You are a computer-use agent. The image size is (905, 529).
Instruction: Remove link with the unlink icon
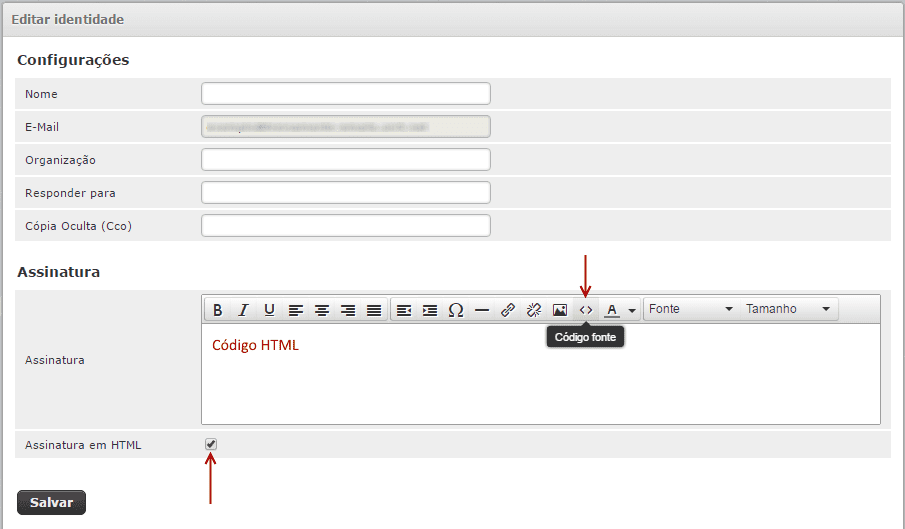point(534,310)
